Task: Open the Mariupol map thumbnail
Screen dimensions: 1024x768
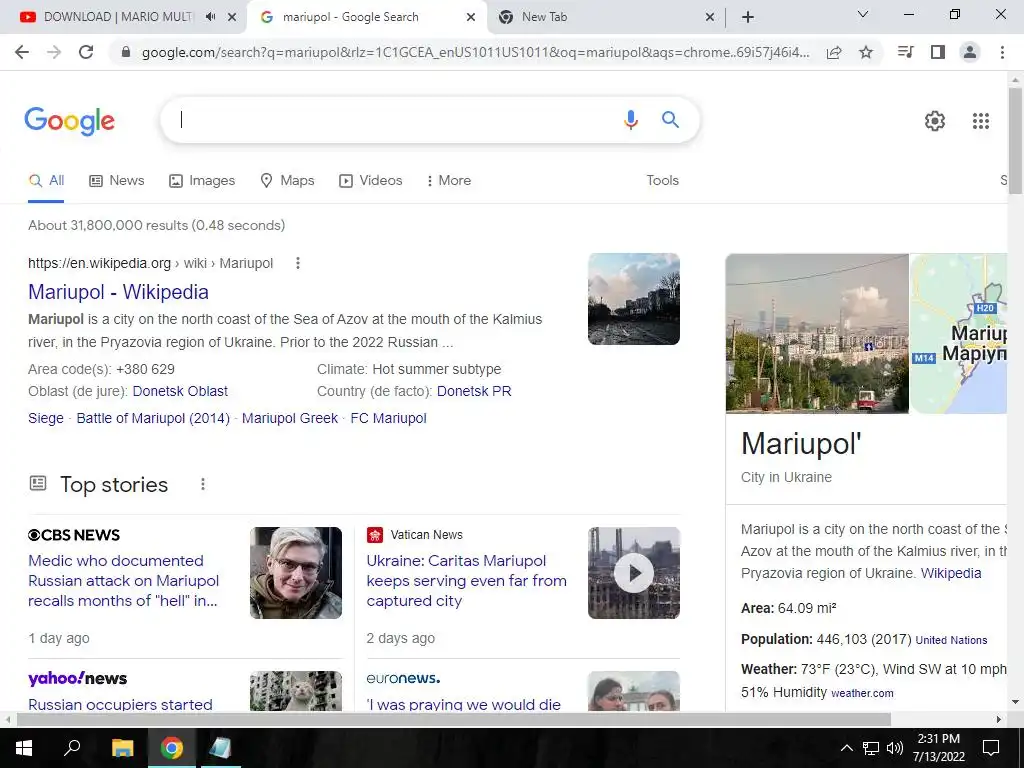Action: click(x=959, y=333)
